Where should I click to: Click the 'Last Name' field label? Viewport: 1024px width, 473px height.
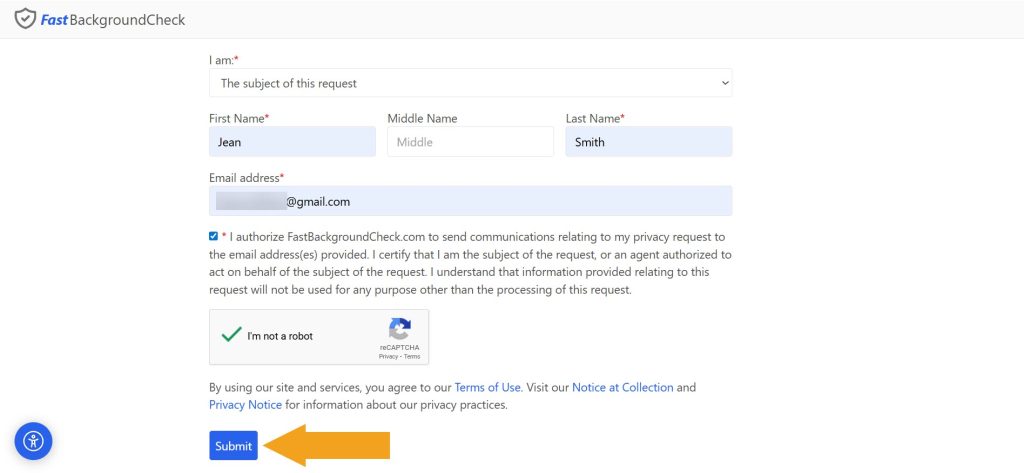click(595, 118)
